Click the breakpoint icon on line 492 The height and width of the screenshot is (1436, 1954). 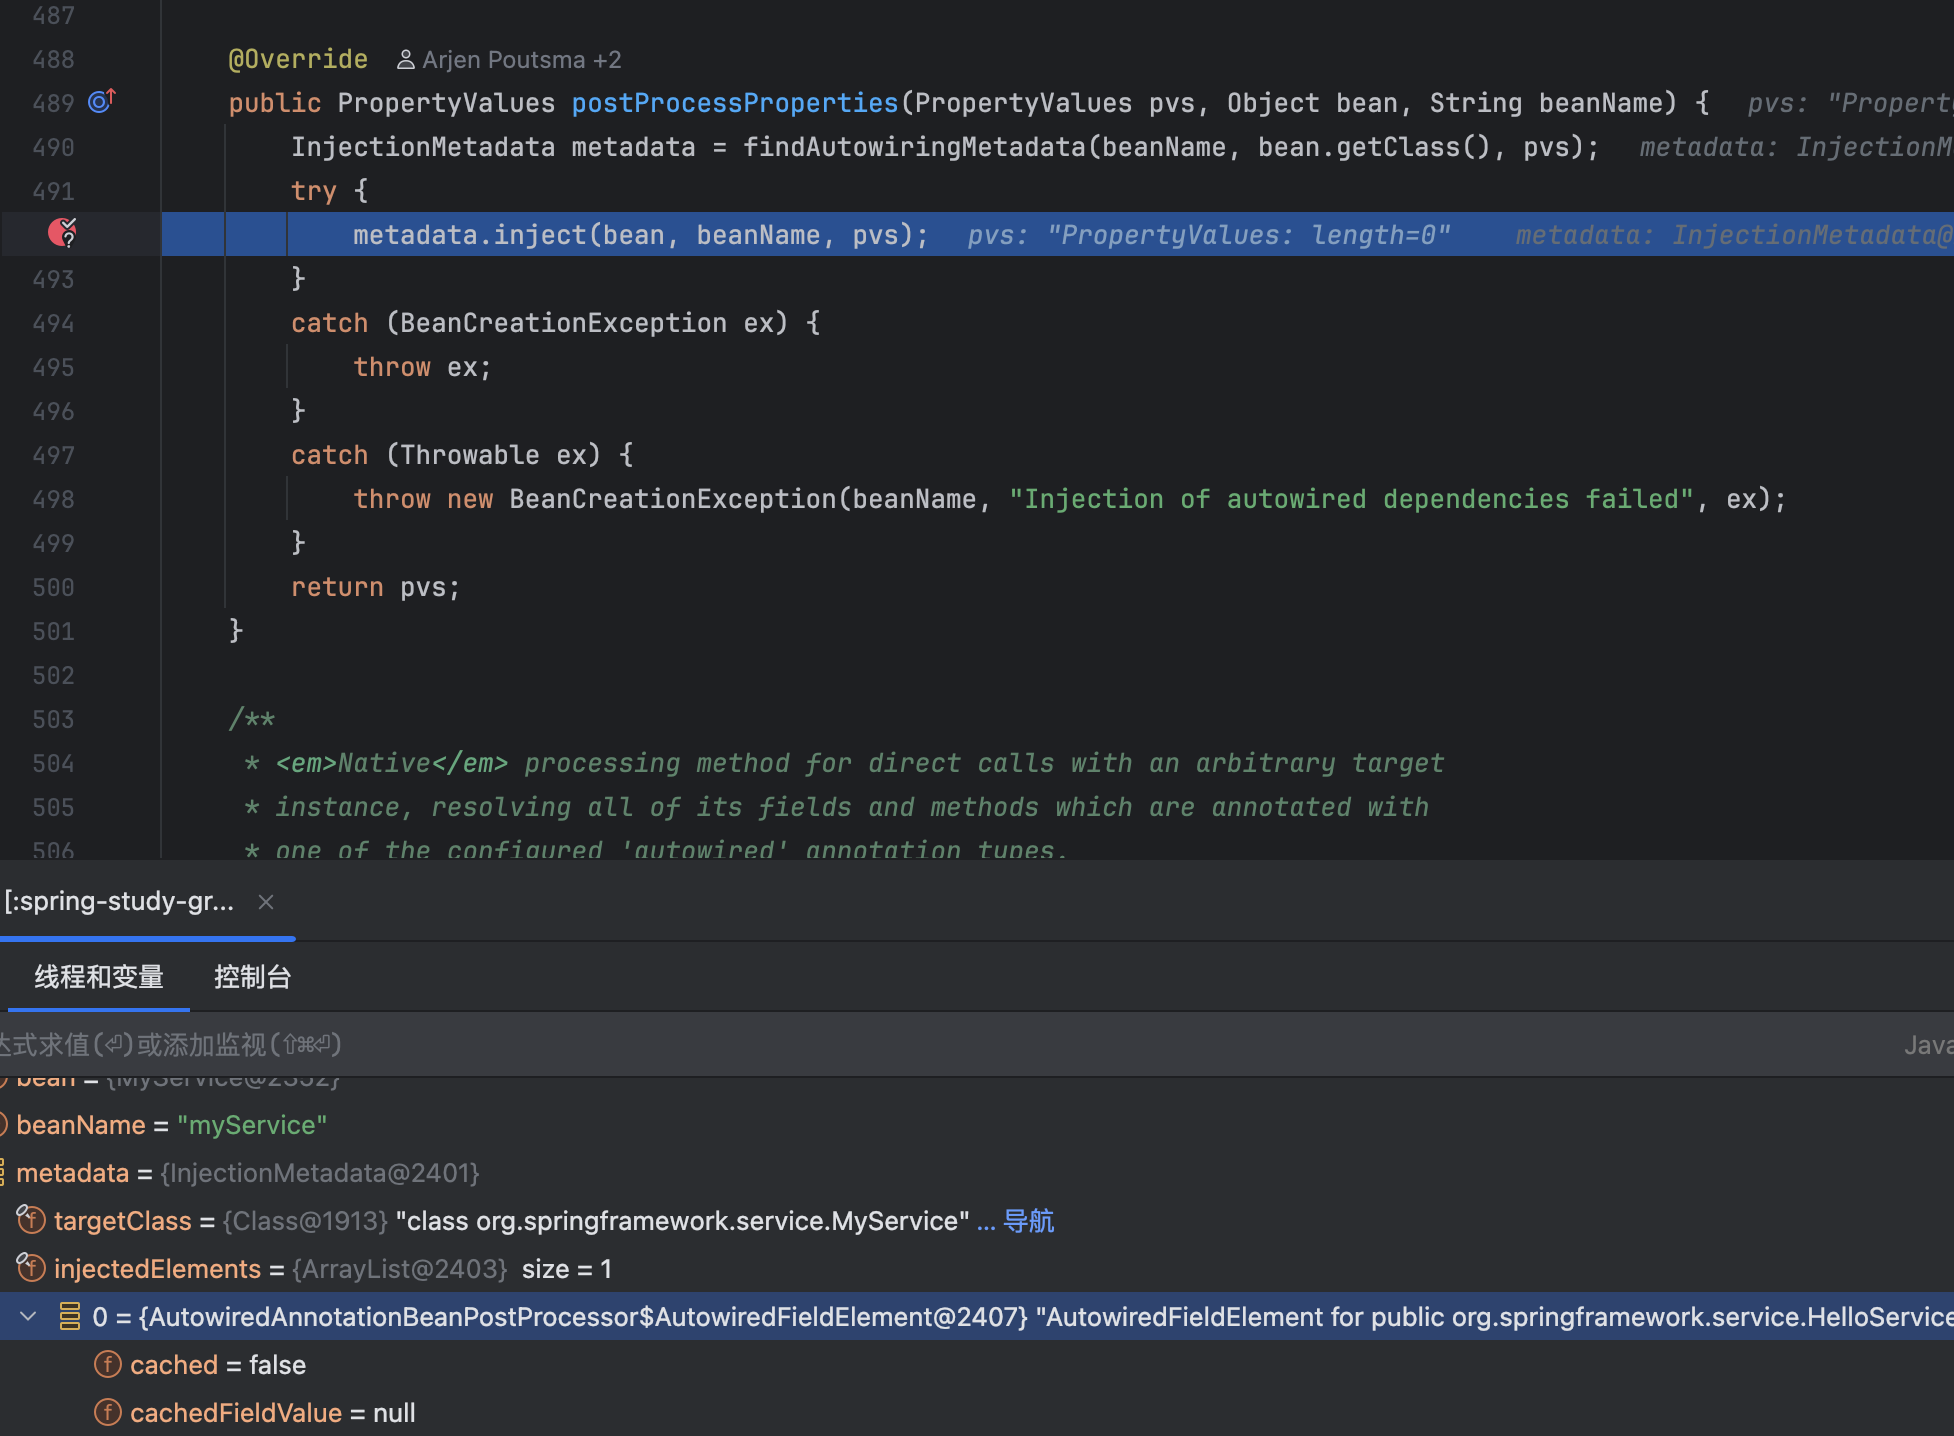[62, 233]
